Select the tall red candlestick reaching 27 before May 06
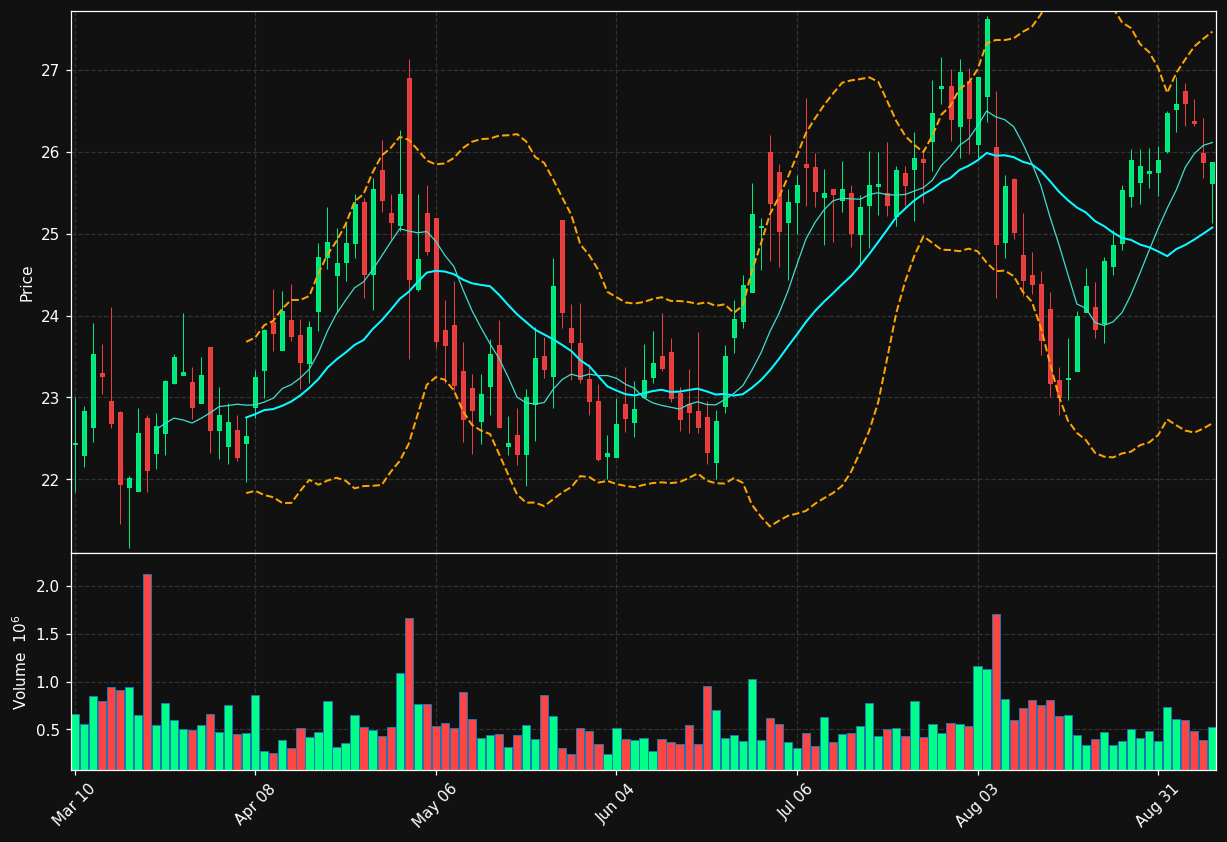This screenshot has height=842, width=1227. pyautogui.click(x=409, y=179)
